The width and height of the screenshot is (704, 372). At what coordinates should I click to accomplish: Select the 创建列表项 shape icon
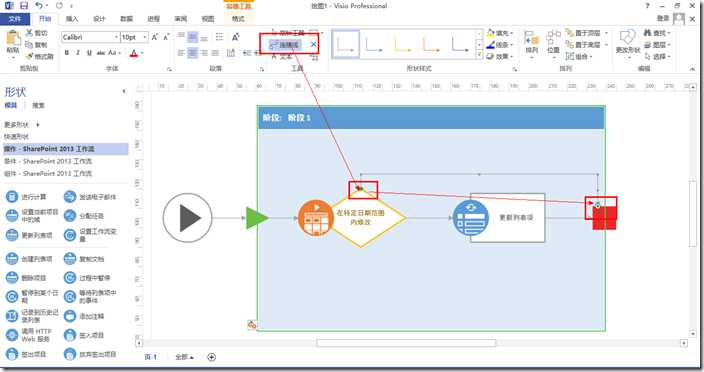pos(12,259)
